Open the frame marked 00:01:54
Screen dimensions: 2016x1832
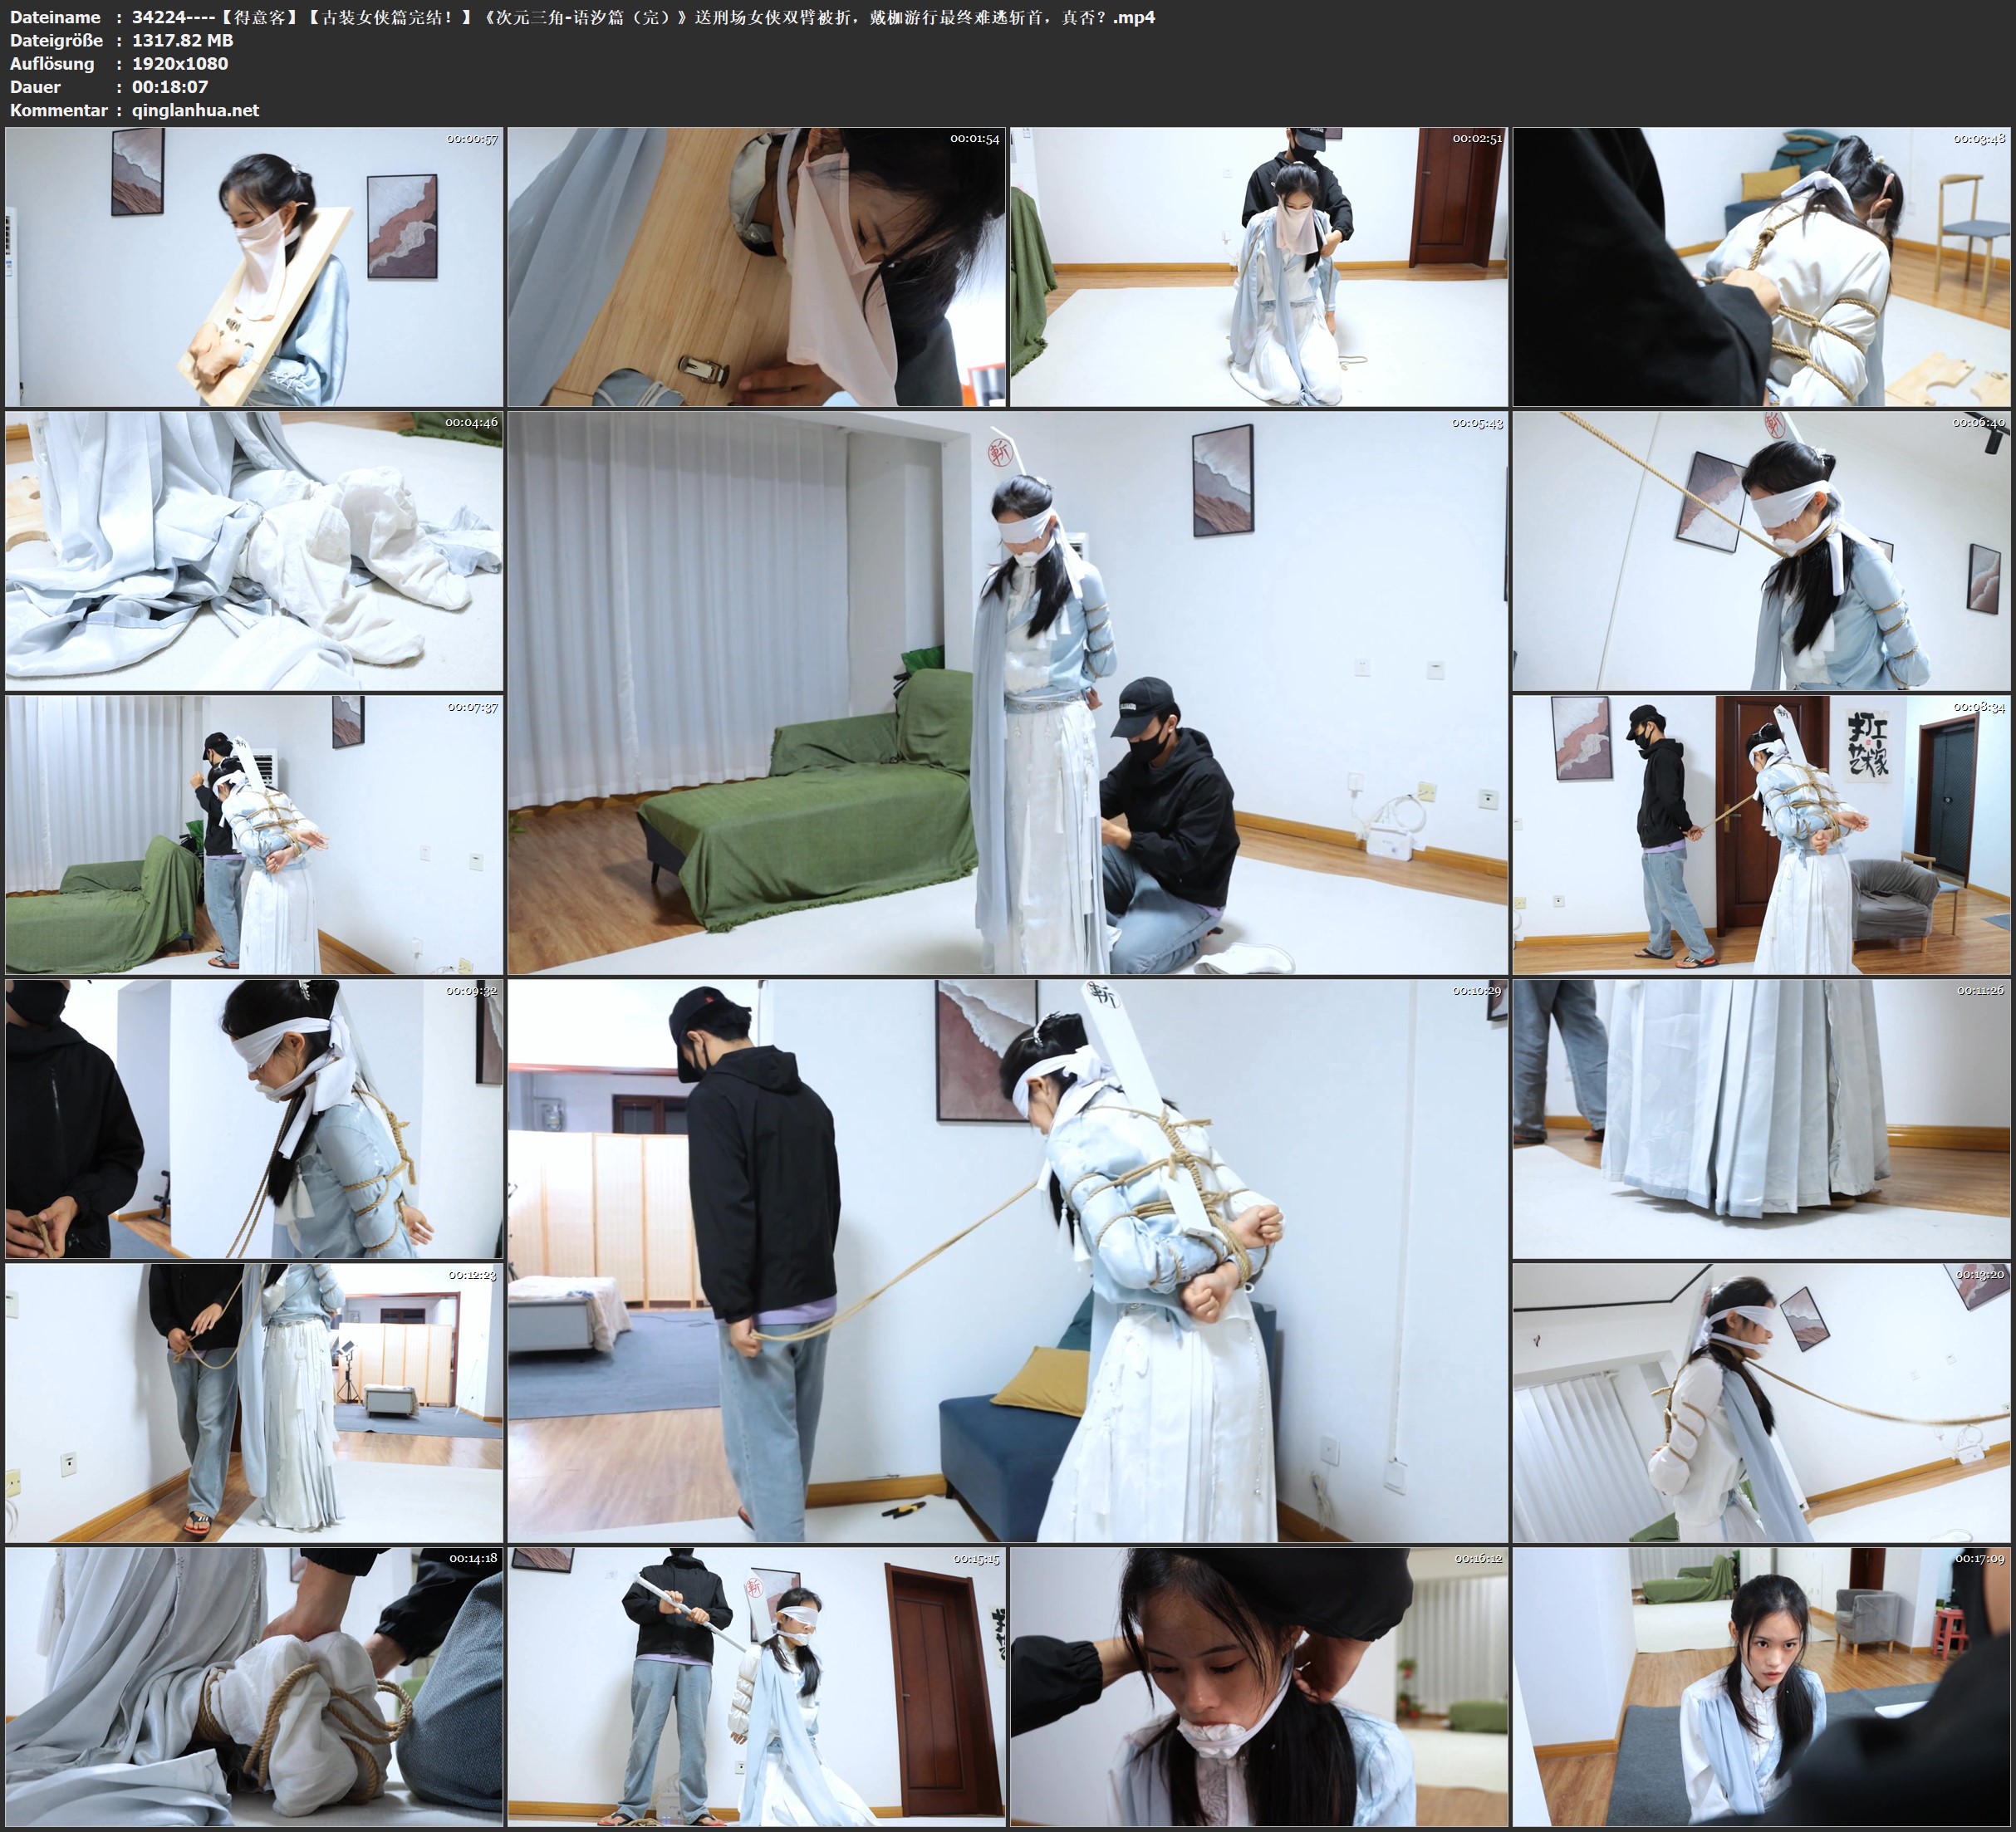pyautogui.click(x=756, y=267)
